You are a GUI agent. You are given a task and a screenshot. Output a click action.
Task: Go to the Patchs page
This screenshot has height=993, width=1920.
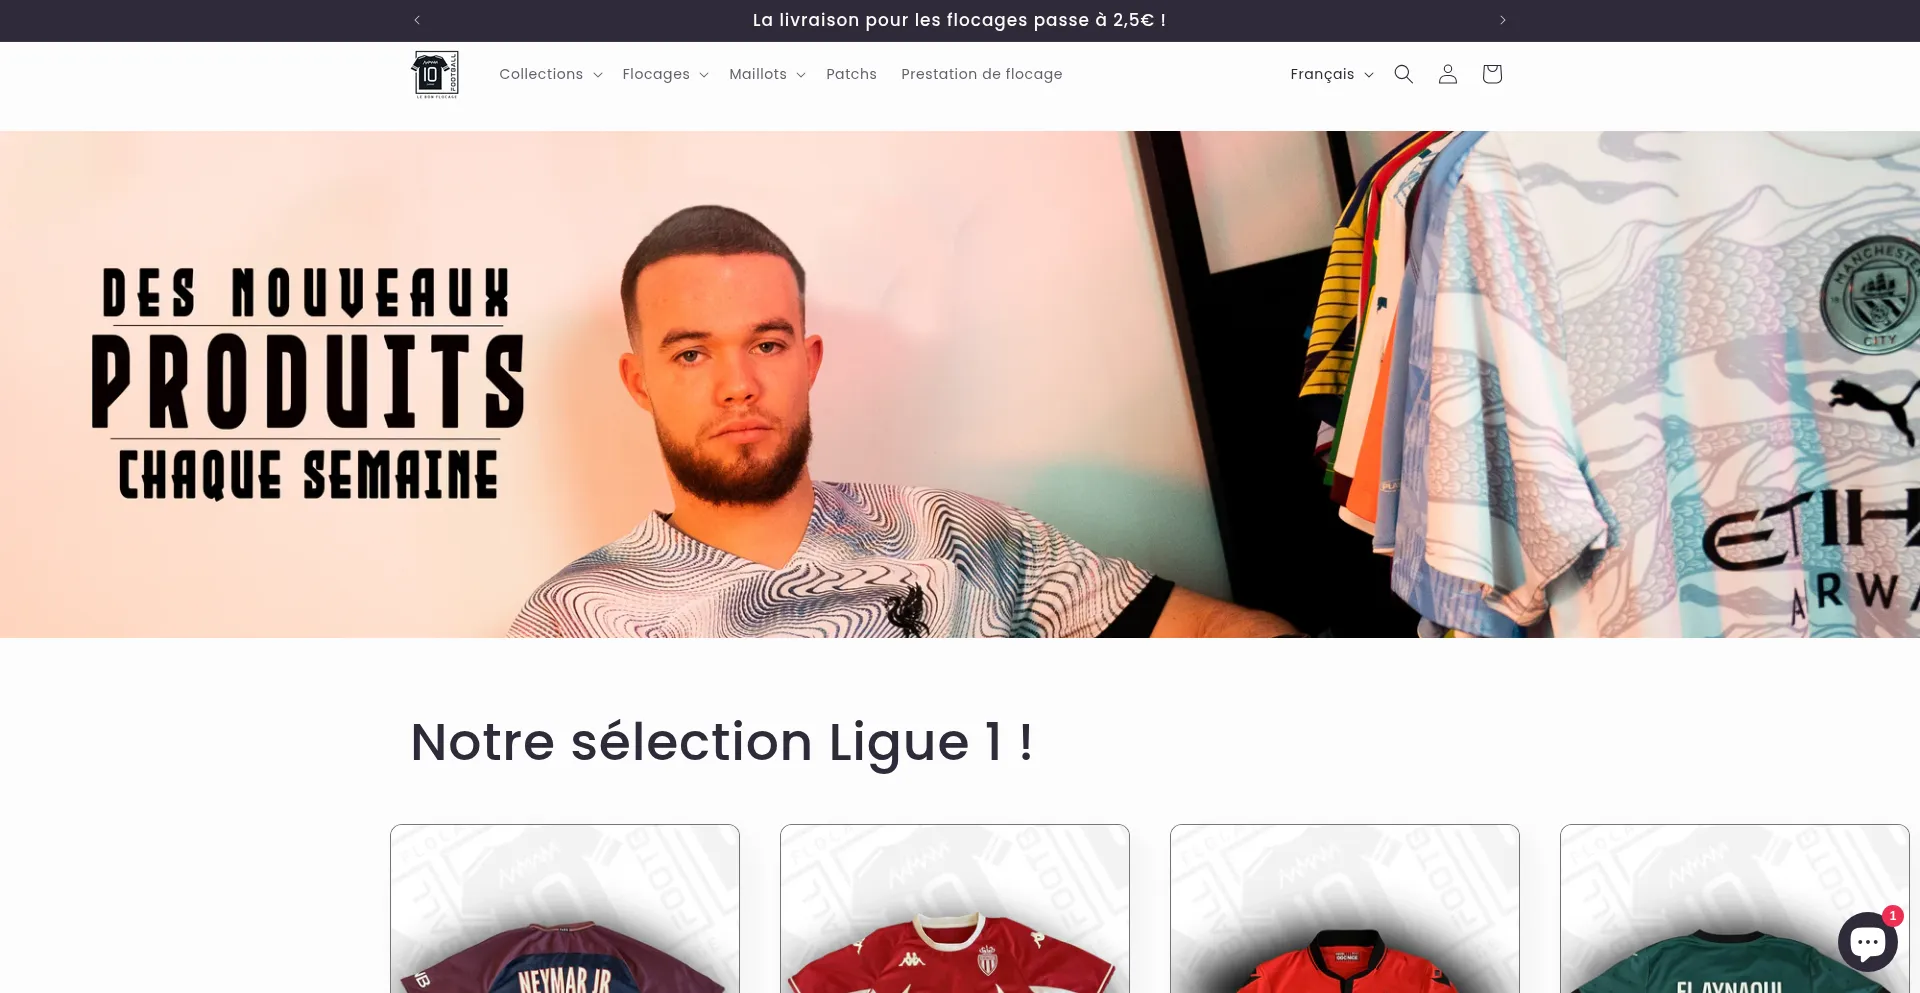pyautogui.click(x=851, y=74)
